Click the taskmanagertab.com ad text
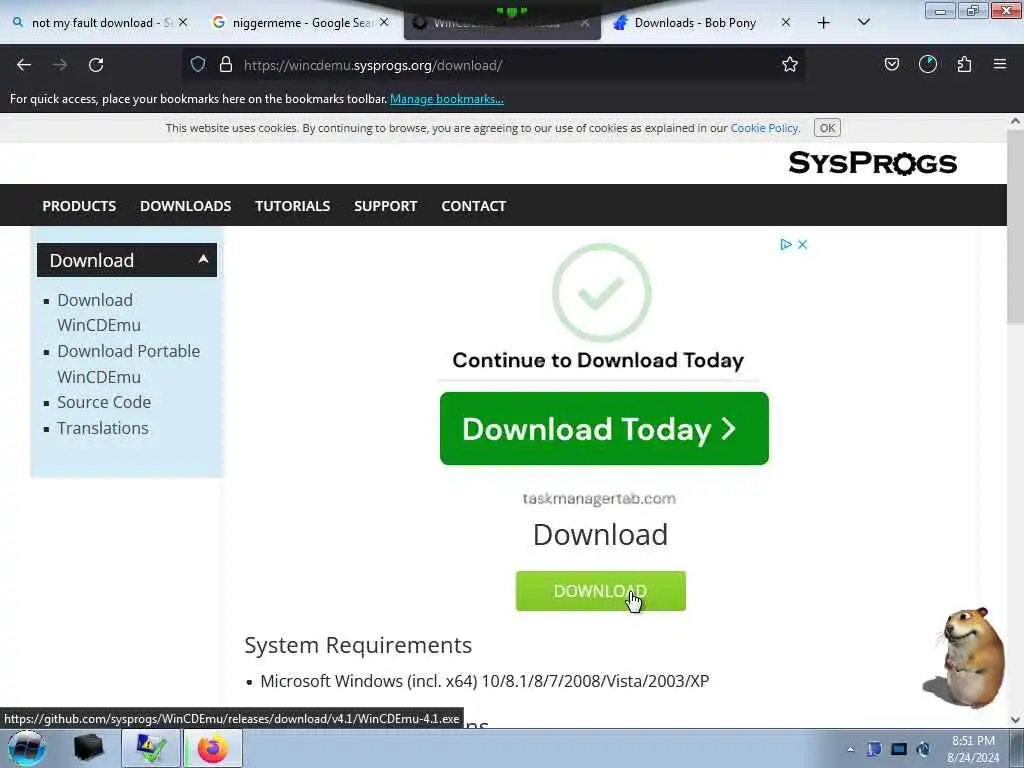This screenshot has width=1024, height=768. [x=599, y=498]
